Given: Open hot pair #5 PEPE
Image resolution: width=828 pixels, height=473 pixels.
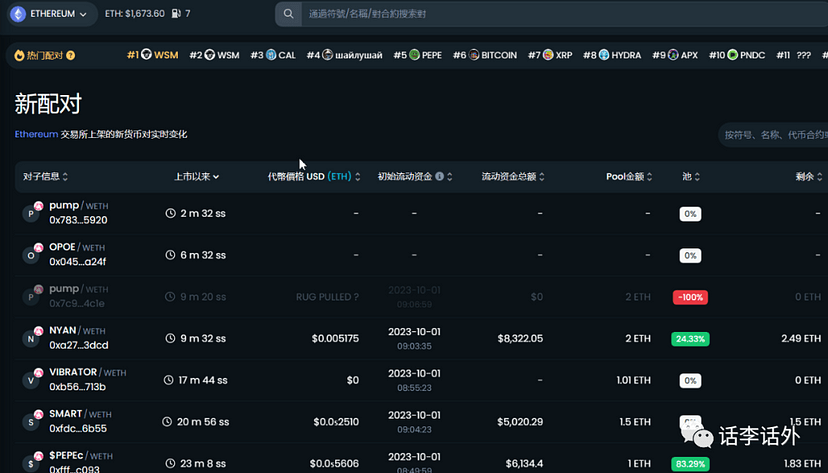Looking at the screenshot, I should pos(418,55).
